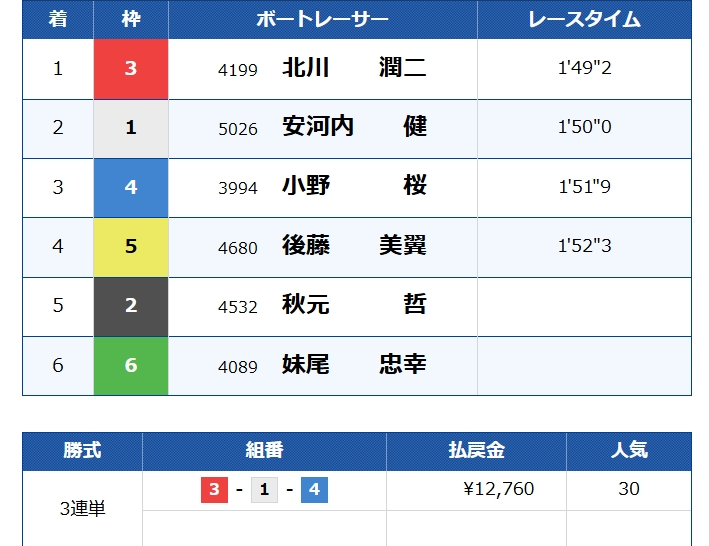The width and height of the screenshot is (709, 546).
Task: Select racer name 小野 桜
Action: click(x=354, y=187)
